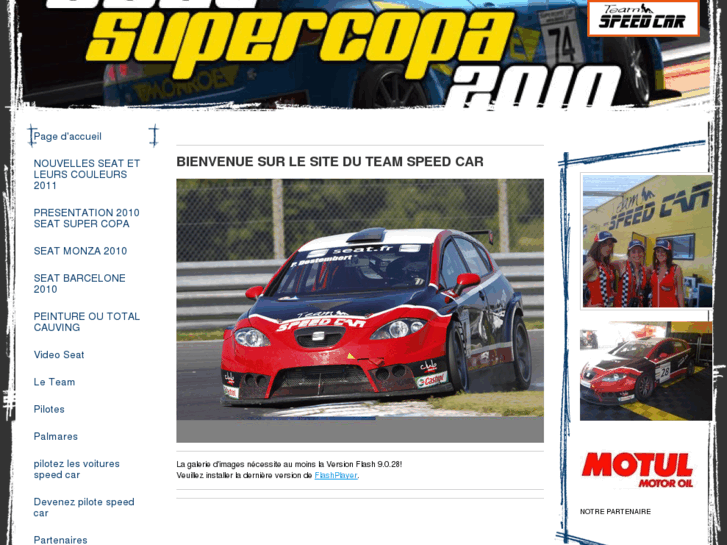Open Devenez pilote speed car link
The width and height of the screenshot is (727, 545).
coord(84,507)
